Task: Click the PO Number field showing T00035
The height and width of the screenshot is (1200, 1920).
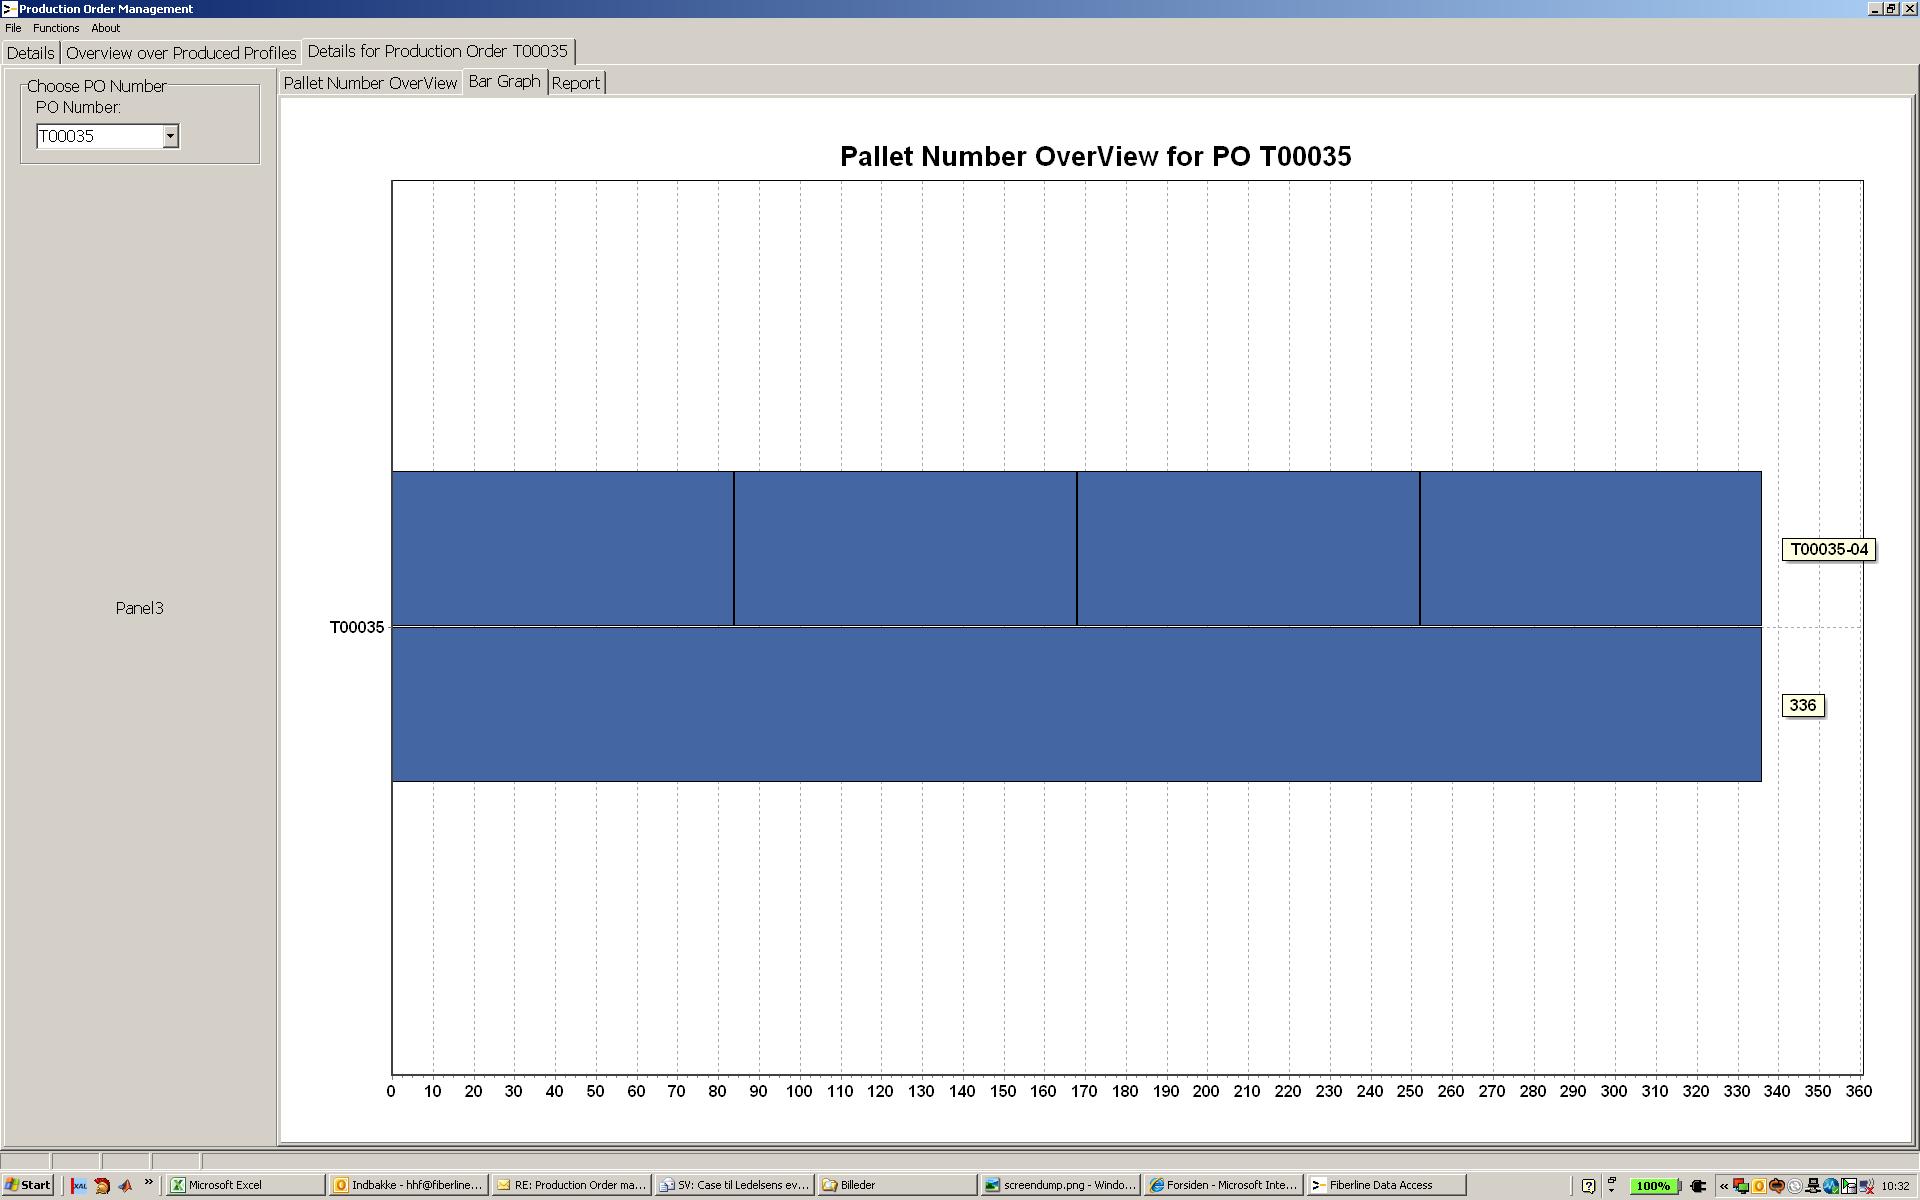Action: click(99, 136)
